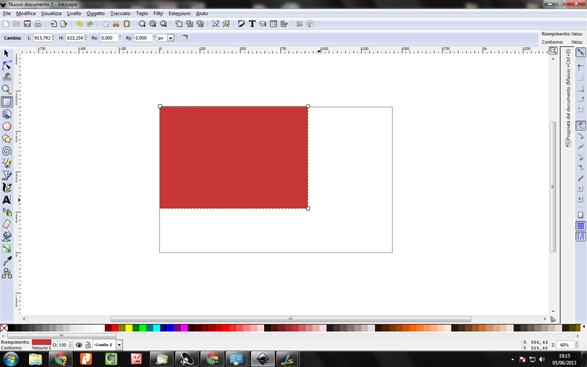
Task: Pick the cyan swatch in palette
Action: click(x=156, y=328)
